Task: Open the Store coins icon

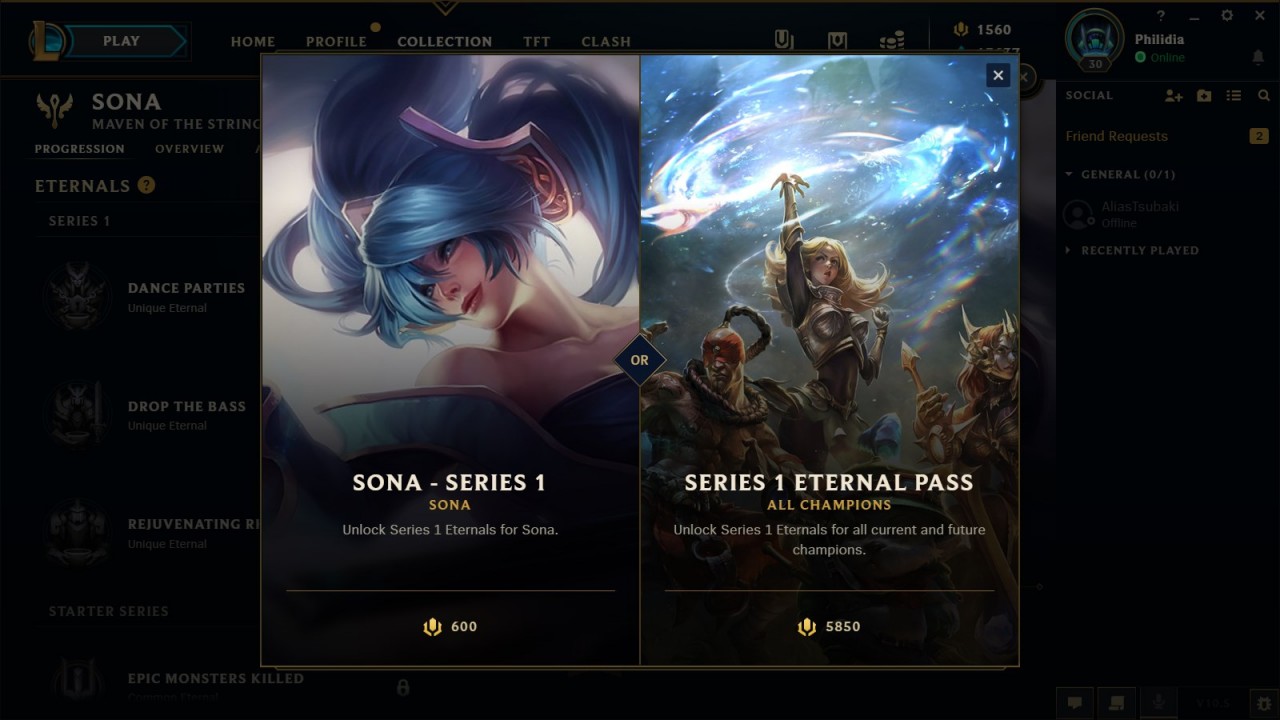Action: click(891, 40)
